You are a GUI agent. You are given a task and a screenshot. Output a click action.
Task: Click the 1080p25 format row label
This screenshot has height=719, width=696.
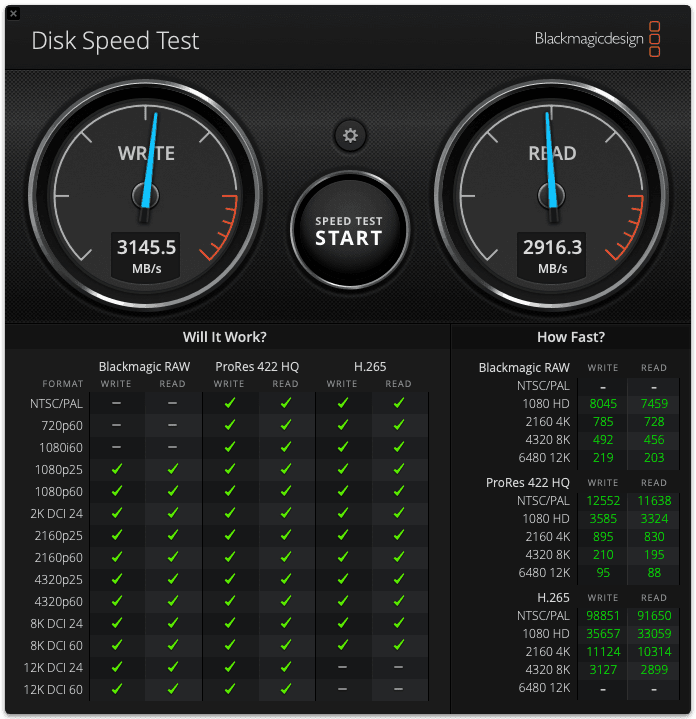click(x=59, y=470)
